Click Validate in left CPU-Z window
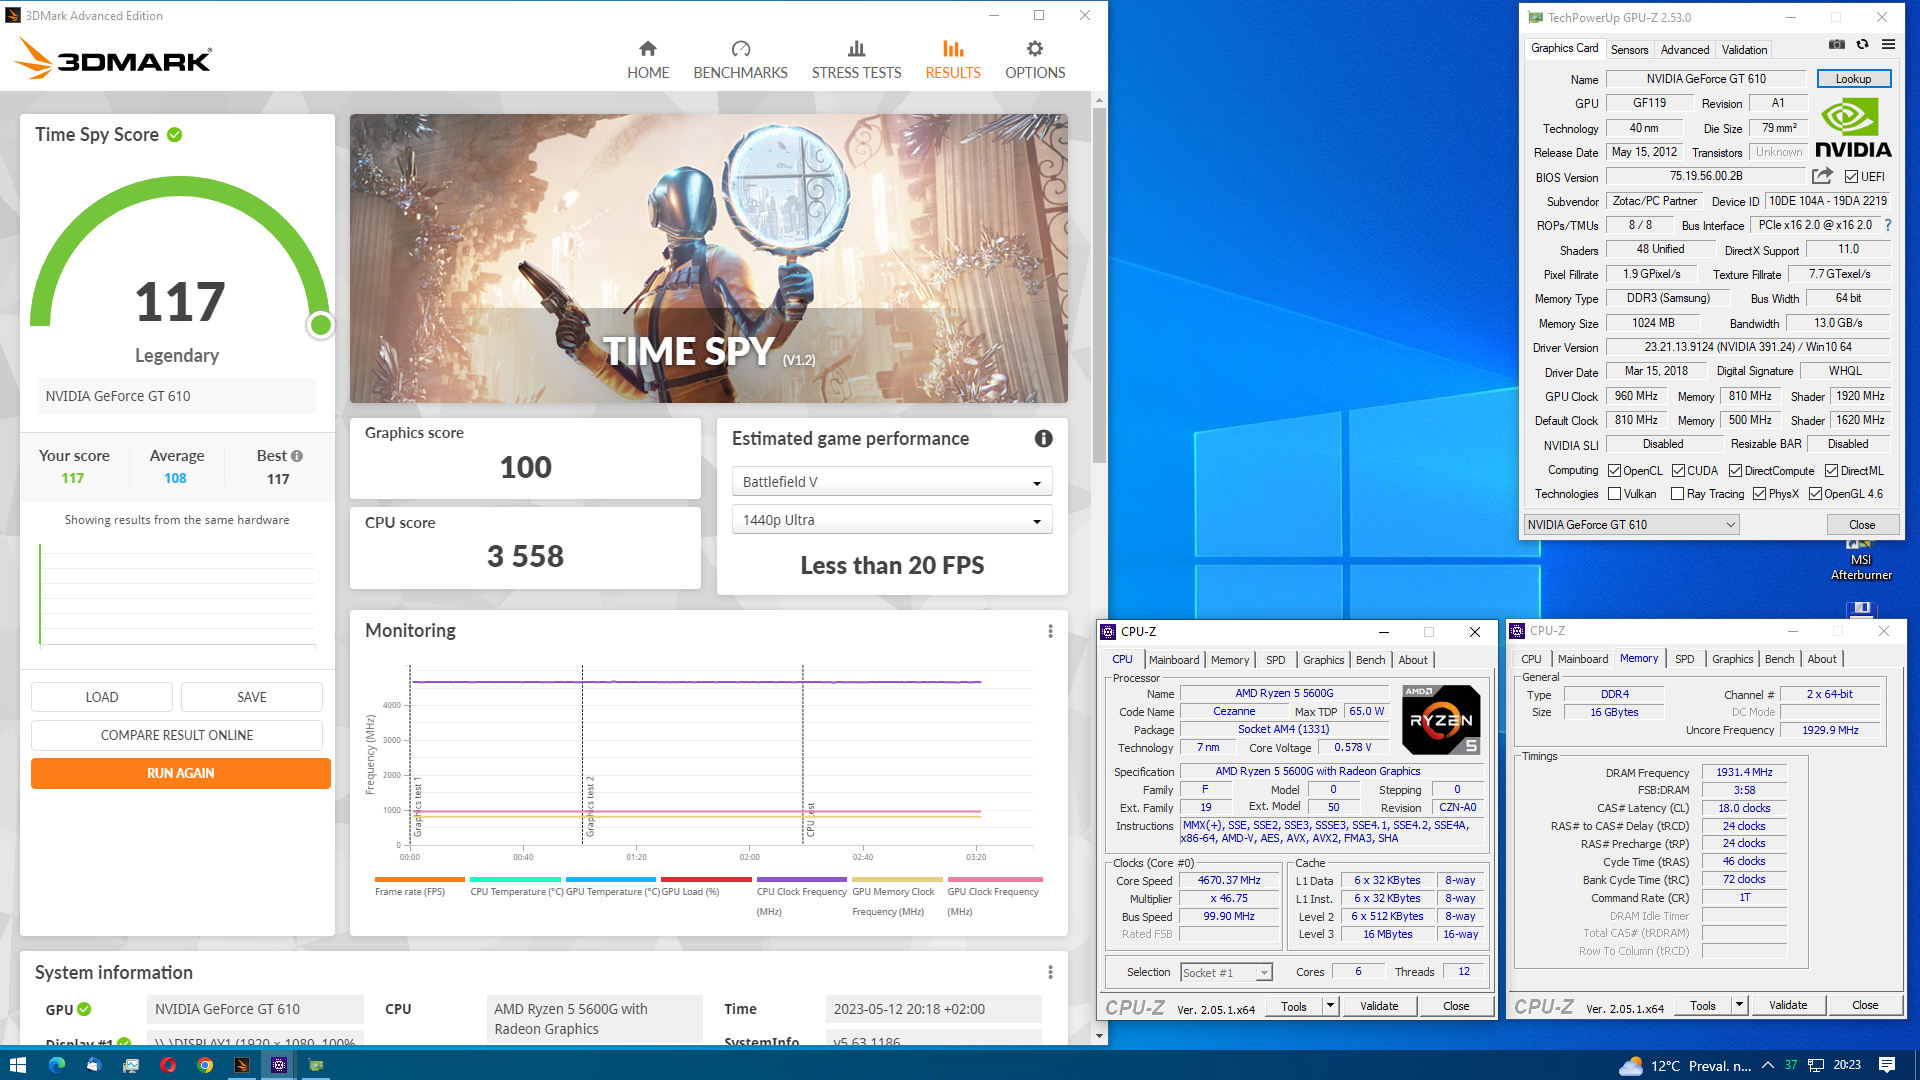This screenshot has height=1080, width=1920. pos(1379,1006)
